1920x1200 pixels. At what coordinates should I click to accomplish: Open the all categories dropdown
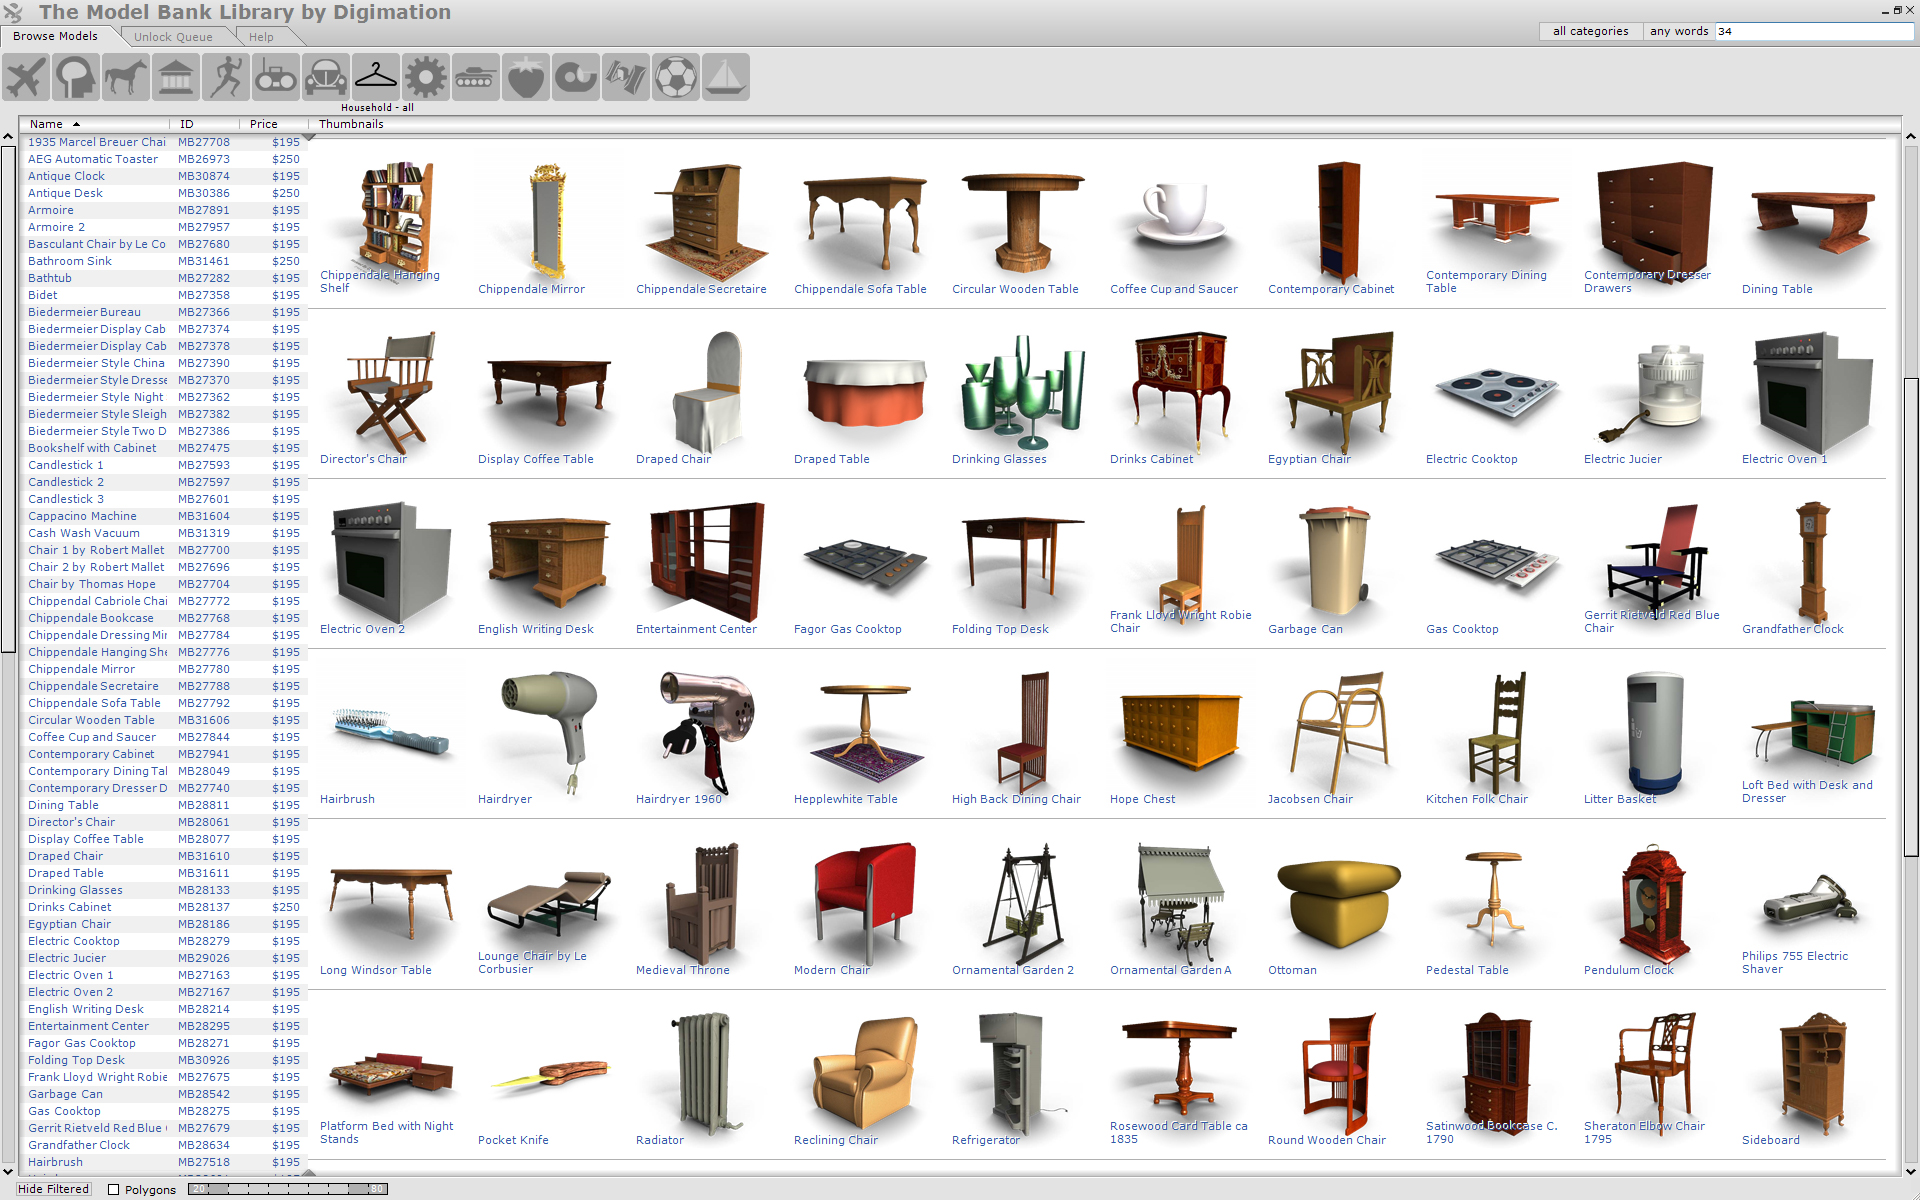click(x=1590, y=31)
